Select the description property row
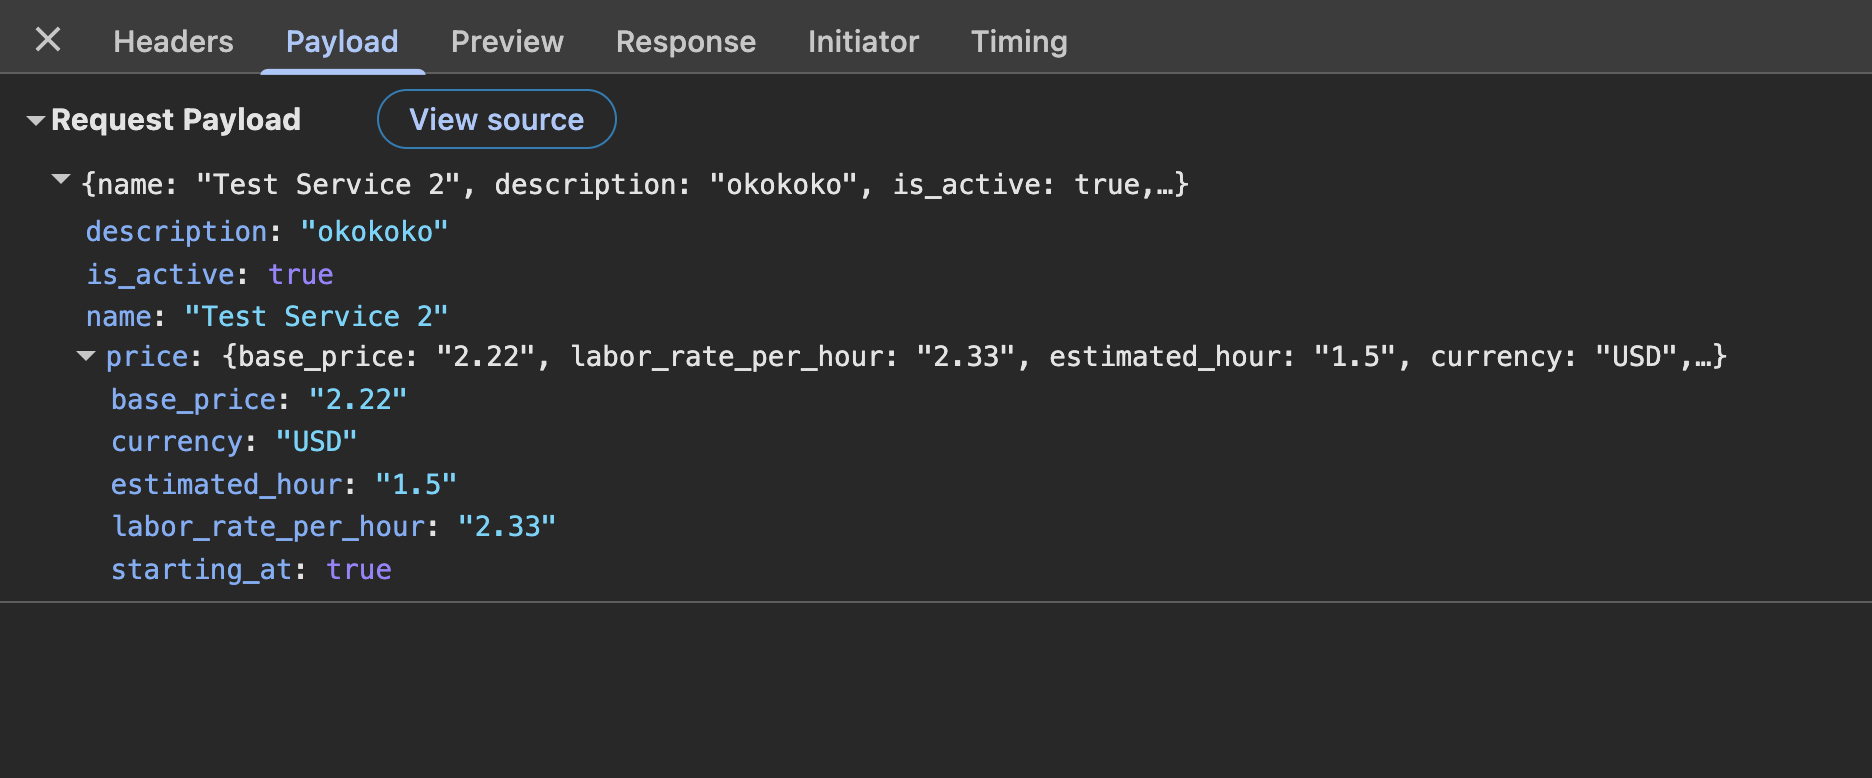The width and height of the screenshot is (1872, 778). click(266, 231)
